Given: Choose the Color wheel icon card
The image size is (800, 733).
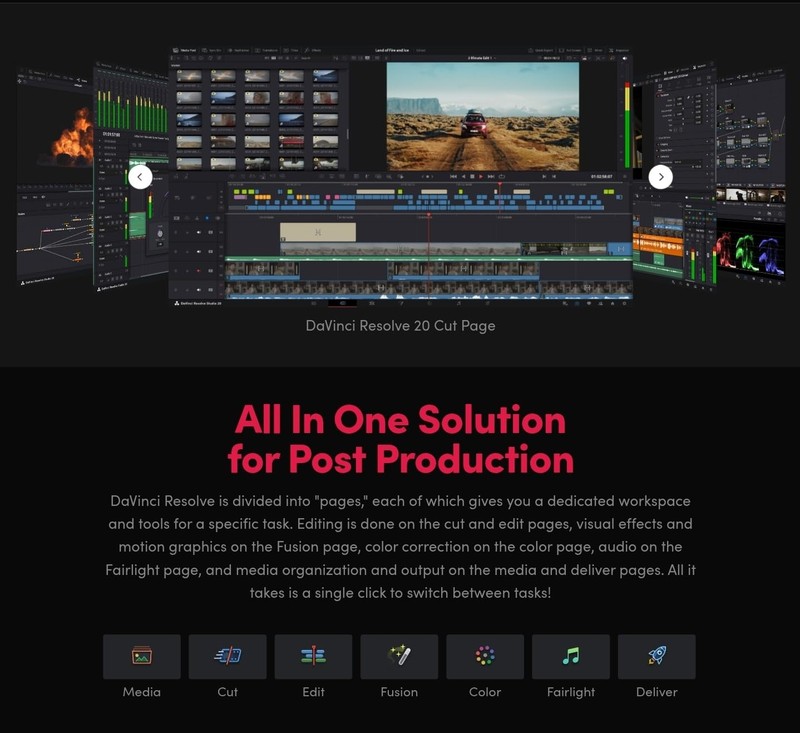Looking at the screenshot, I should (485, 656).
